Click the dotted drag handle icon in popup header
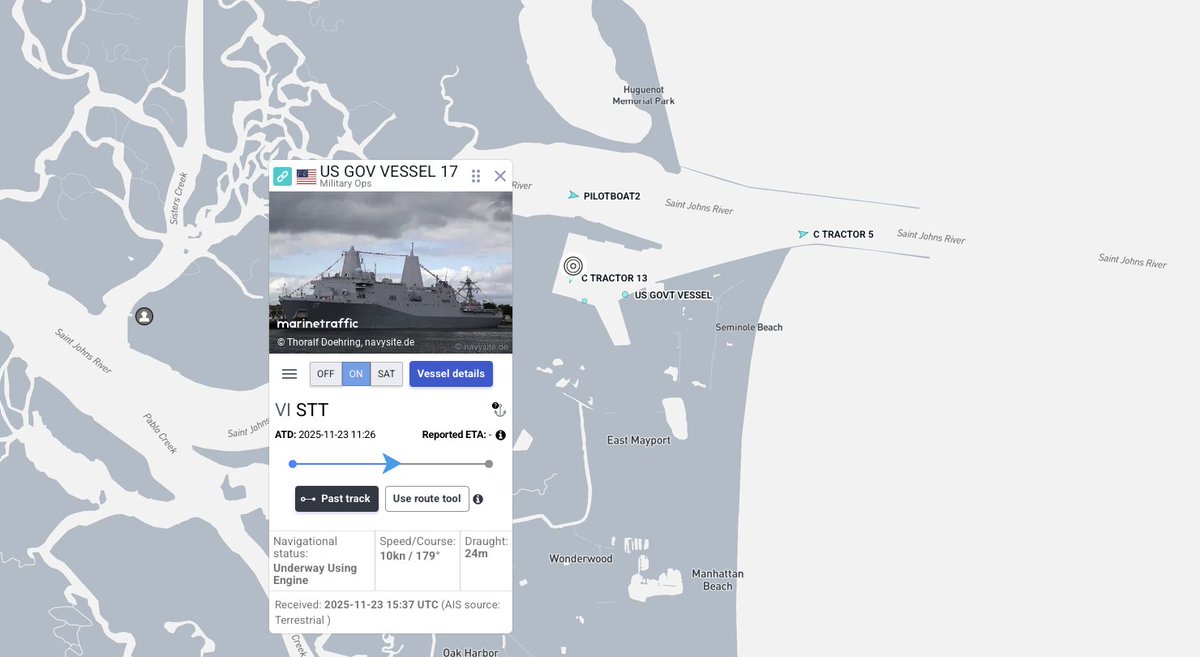This screenshot has height=657, width=1200. click(476, 176)
